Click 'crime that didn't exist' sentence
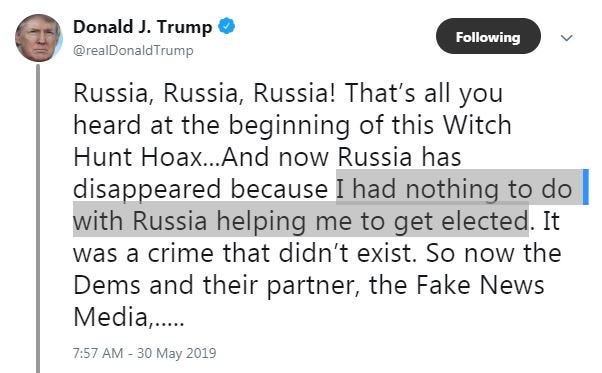The image size is (602, 373). point(282,253)
